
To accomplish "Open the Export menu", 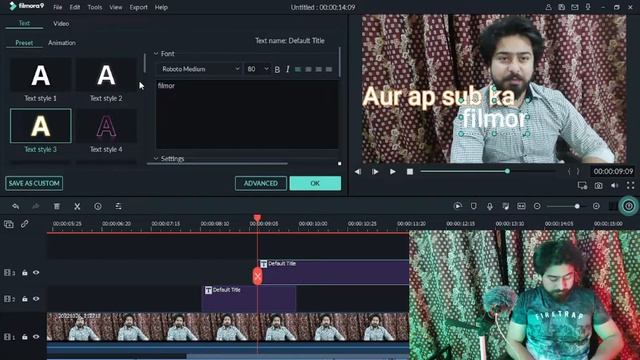I will point(138,7).
